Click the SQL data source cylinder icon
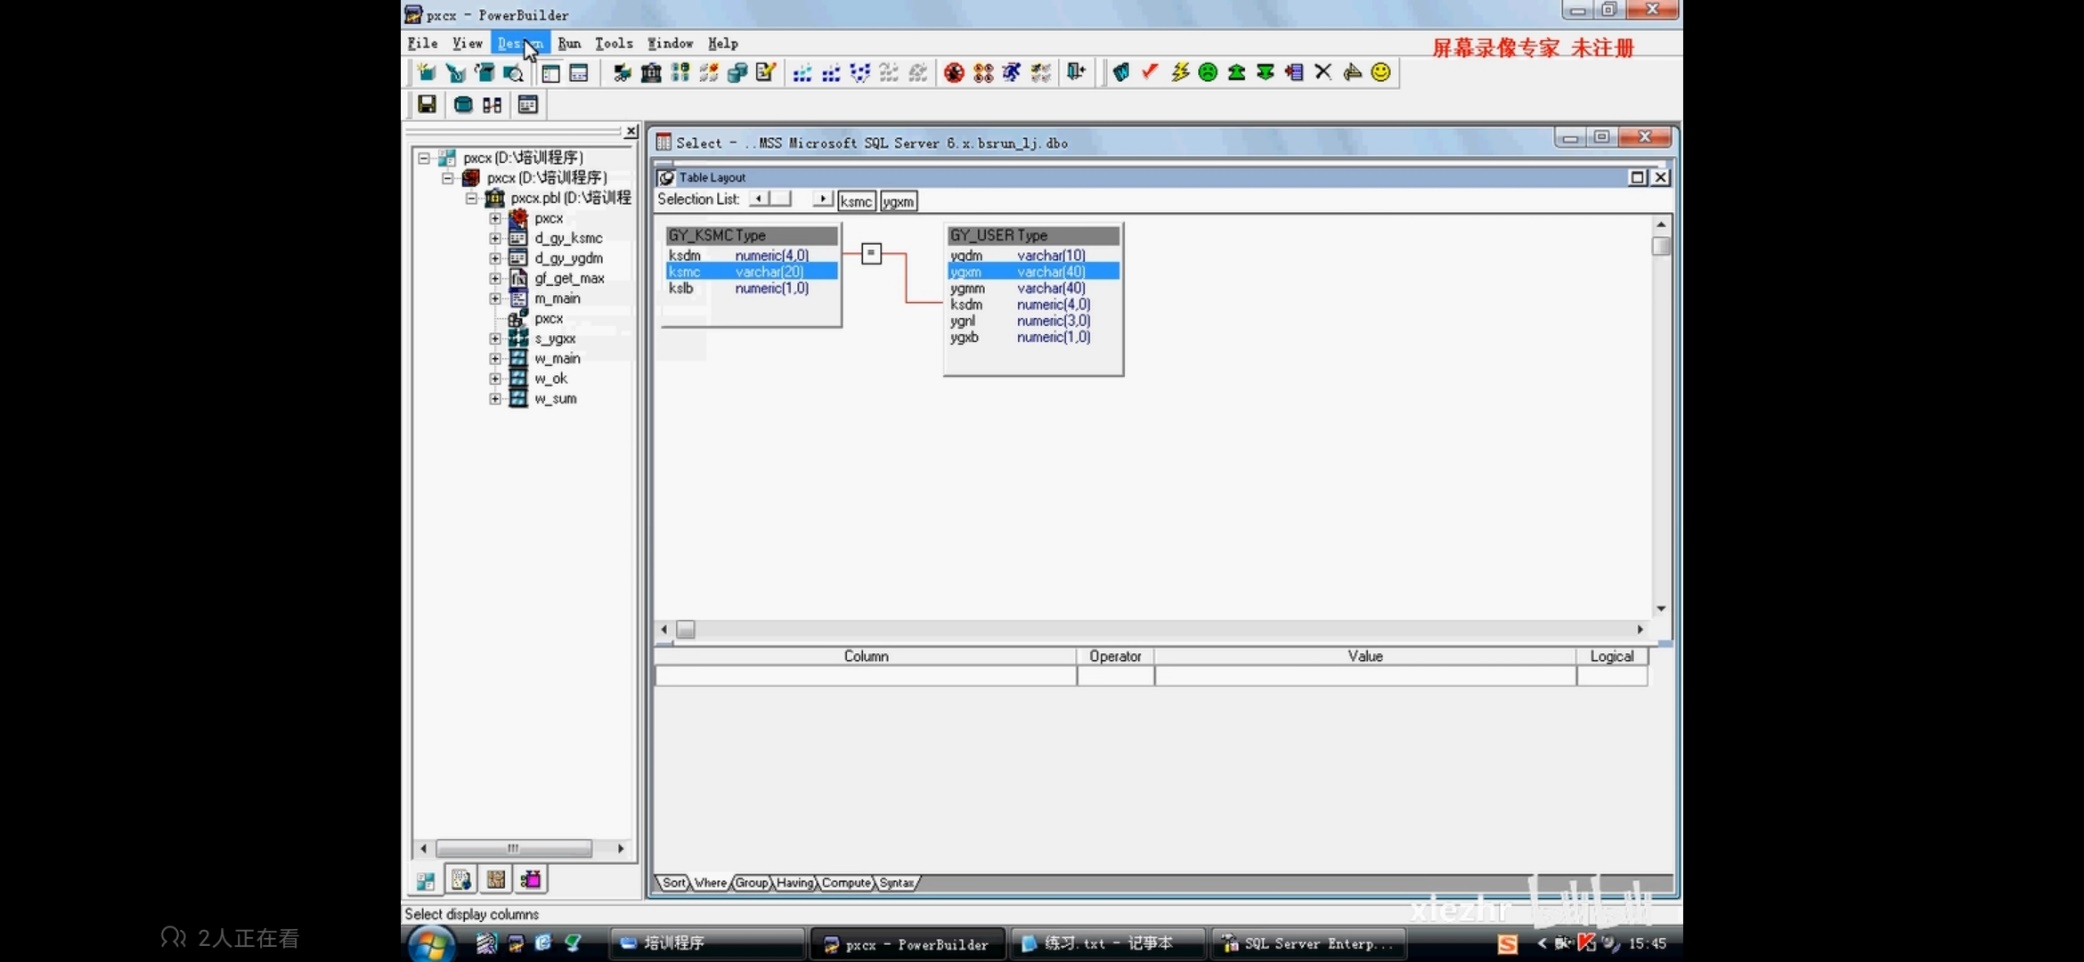Screen dimensions: 2084x962 point(463,104)
